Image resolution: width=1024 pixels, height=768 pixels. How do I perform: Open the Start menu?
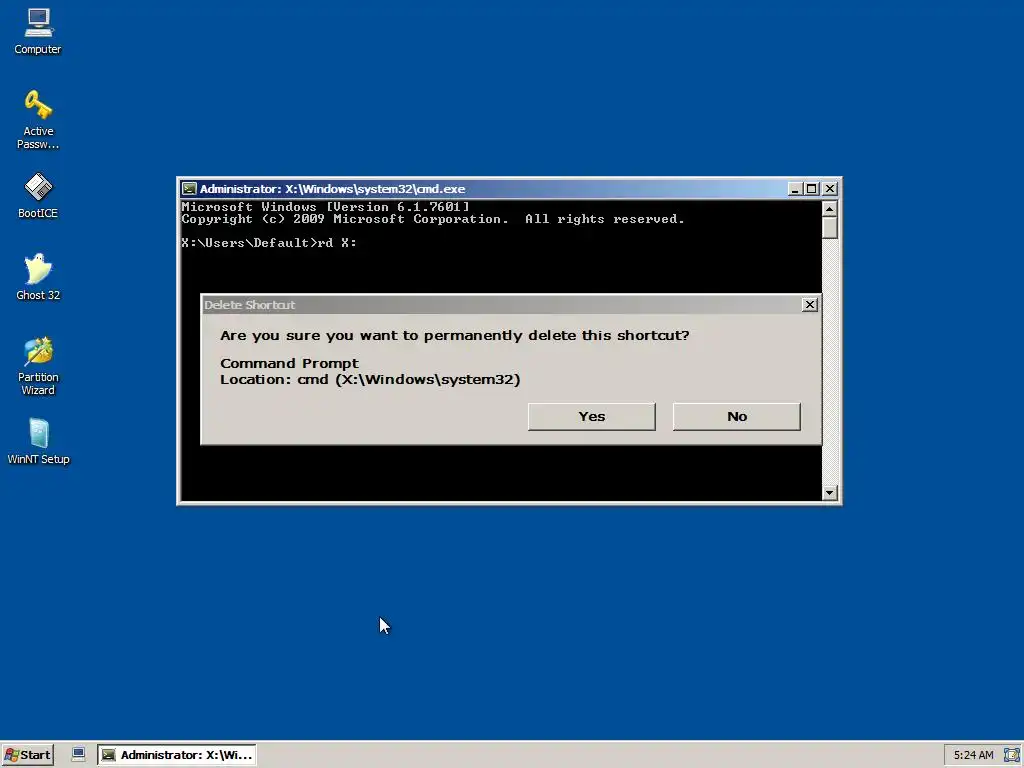pos(27,755)
